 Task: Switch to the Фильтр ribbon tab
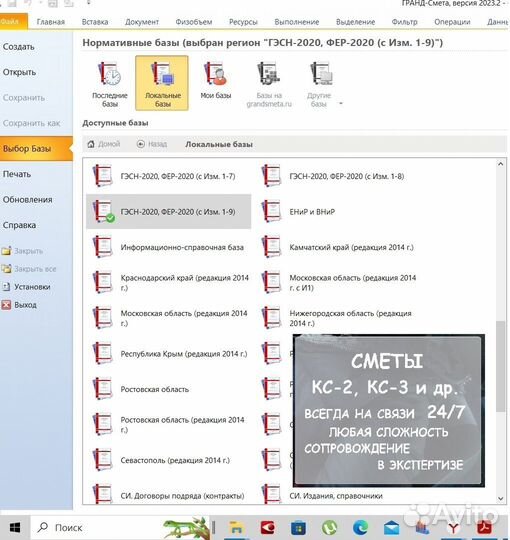[405, 22]
